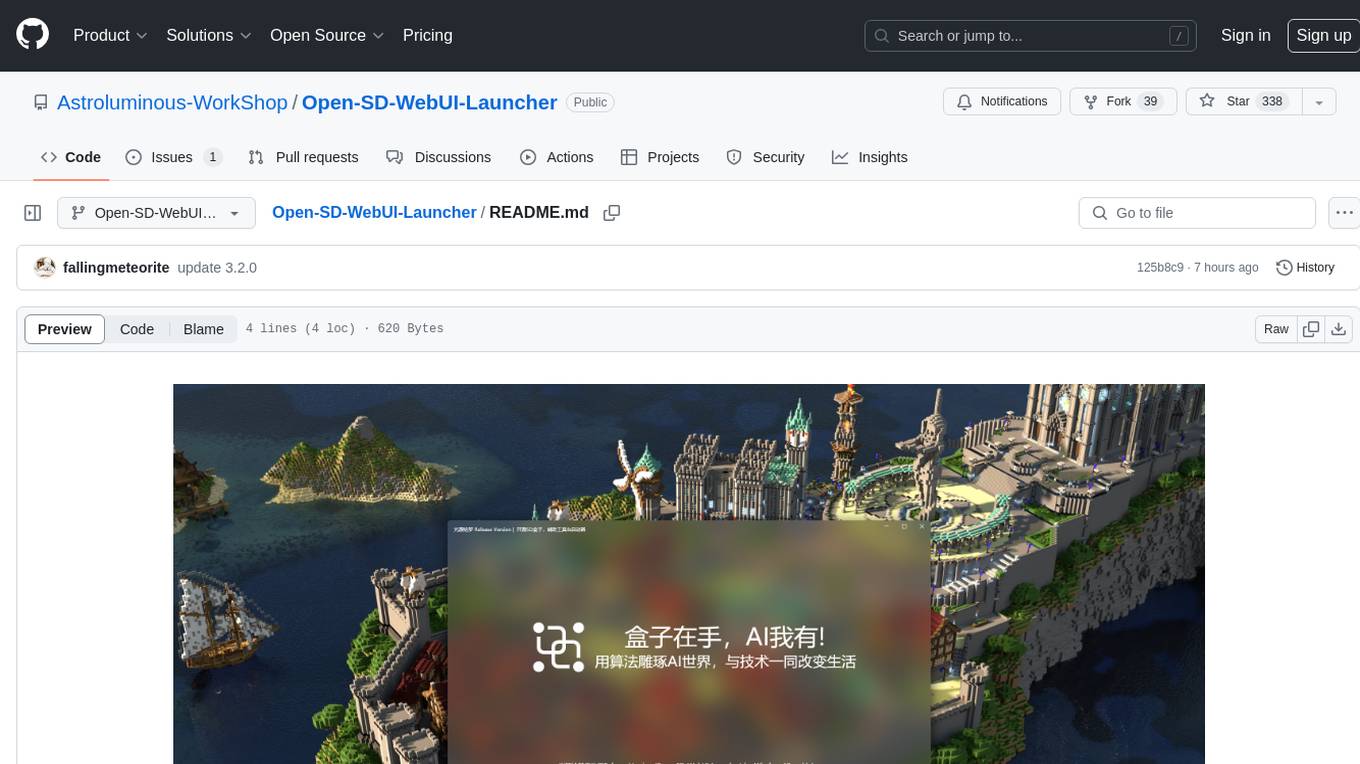The image size is (1360, 764).
Task: Switch to the Discussions tab
Action: [x=439, y=157]
